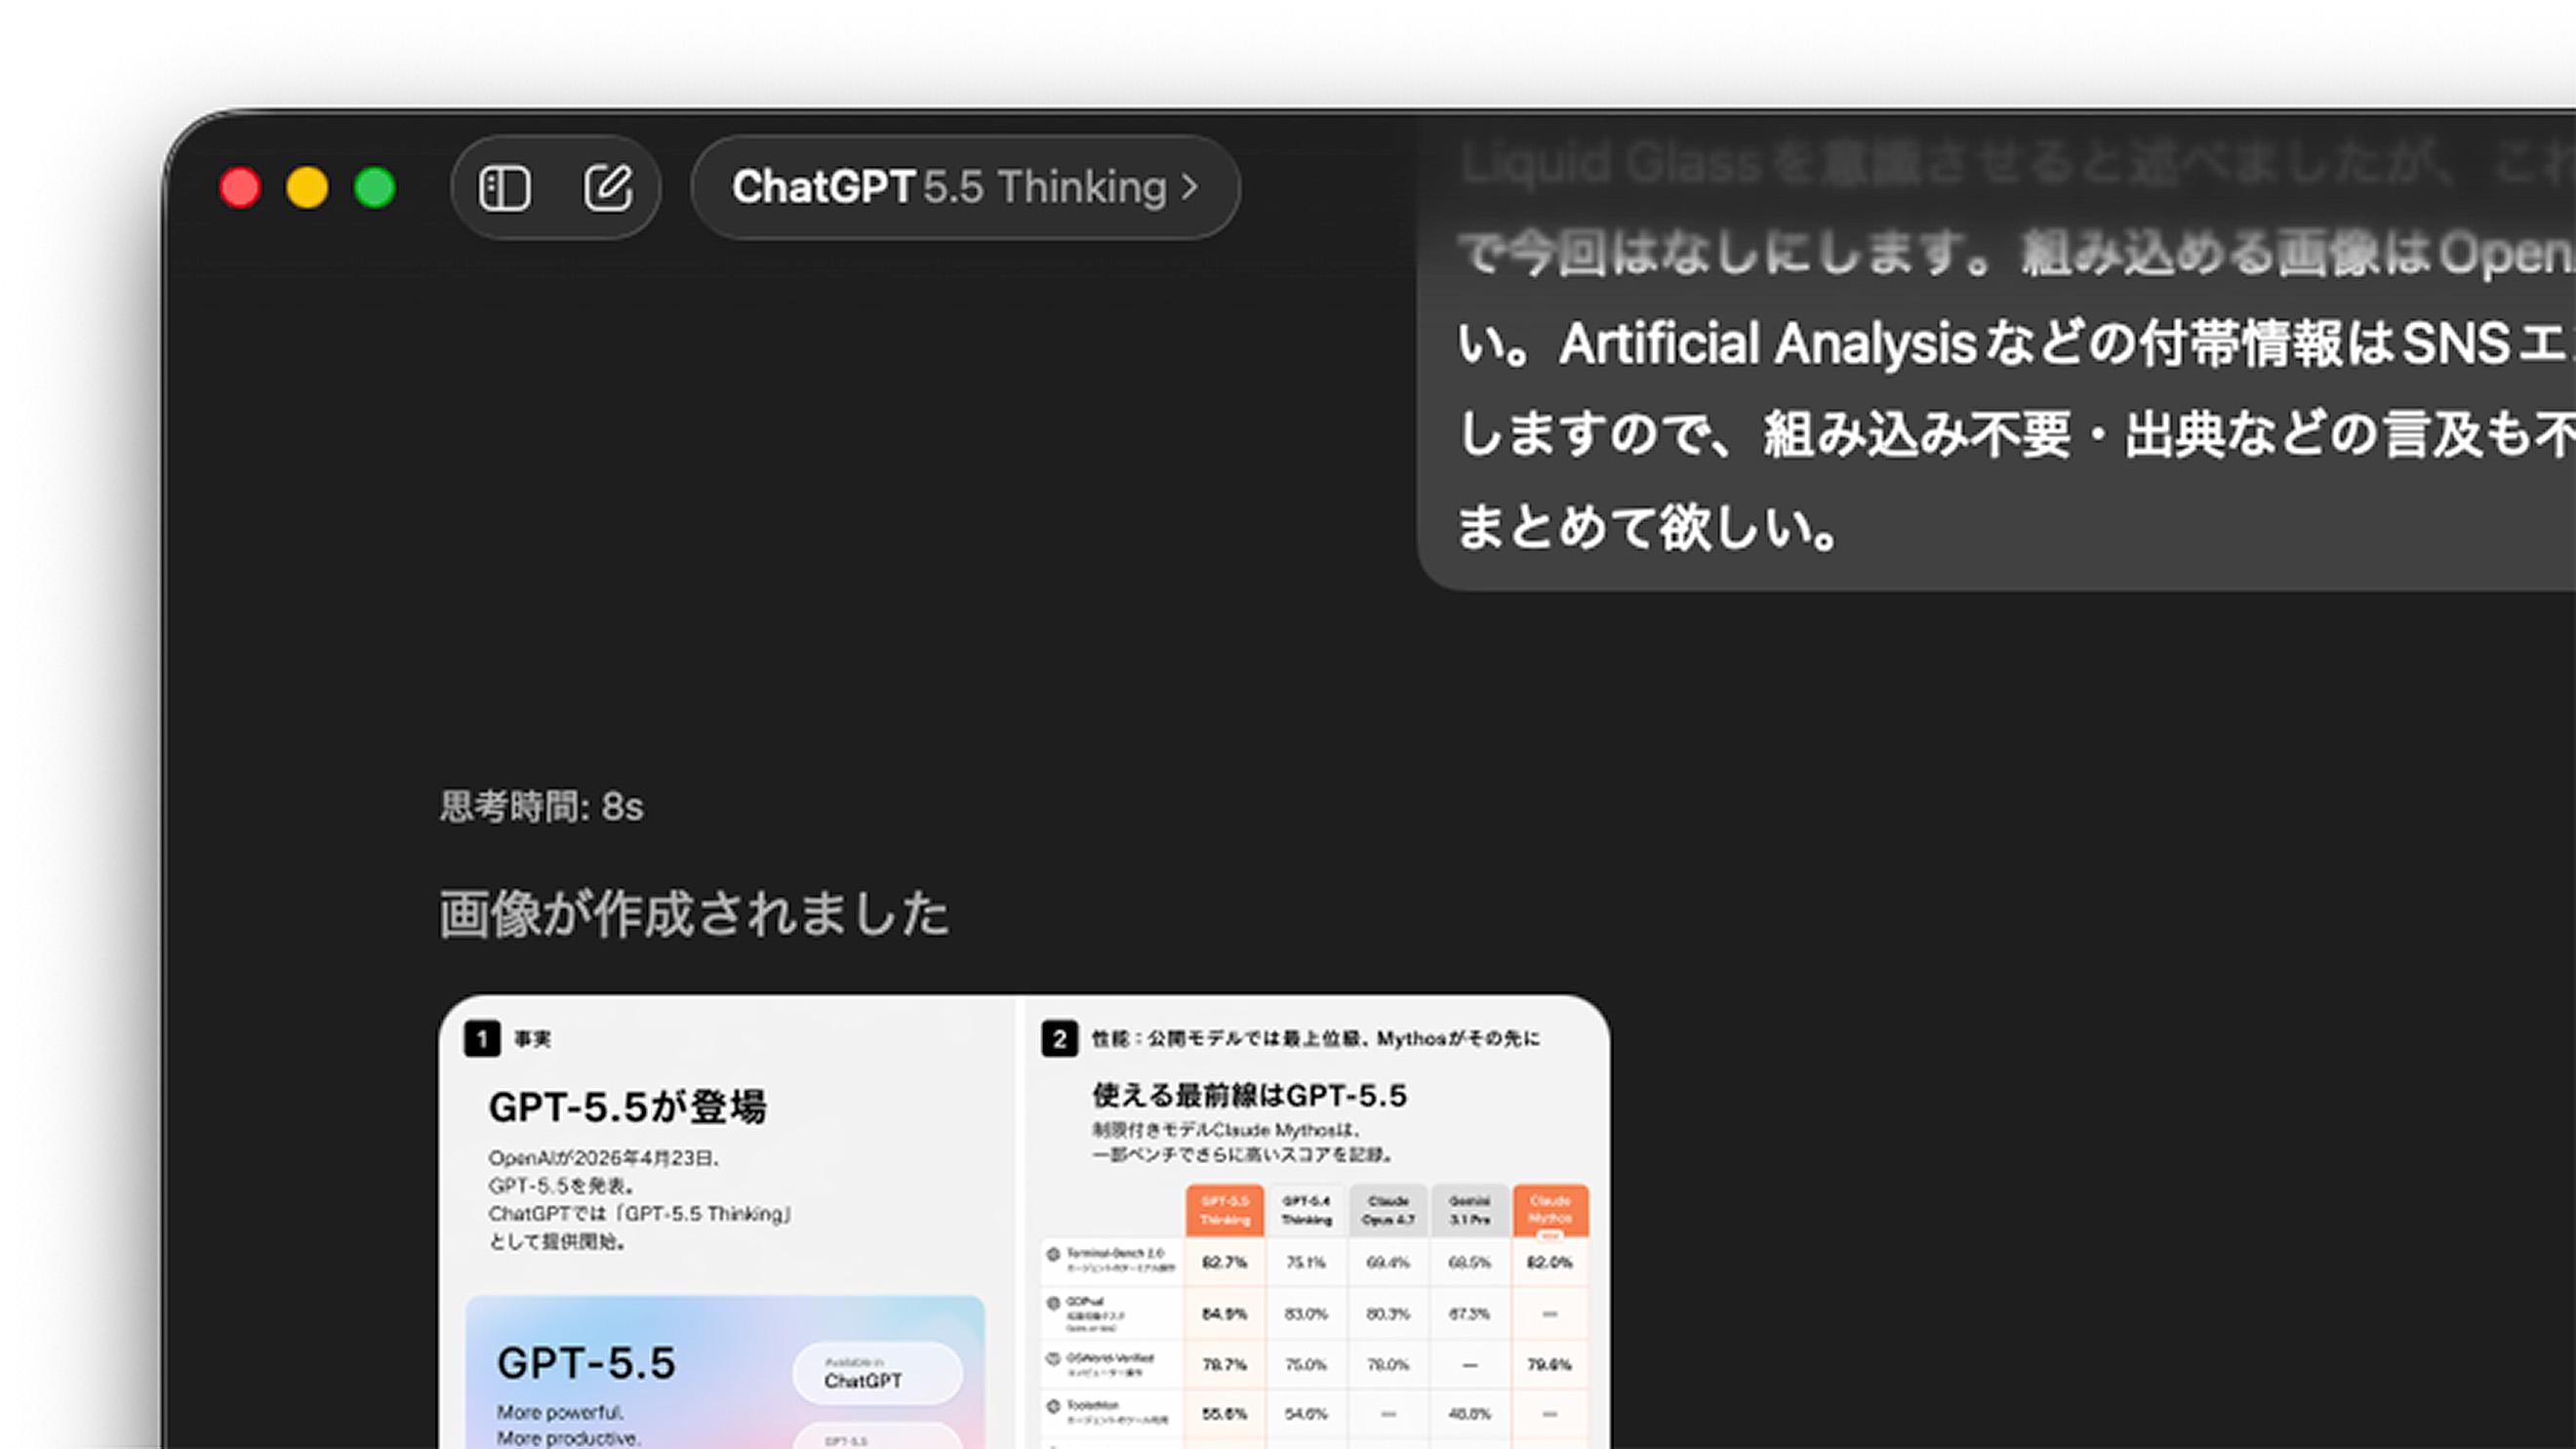The image size is (2576, 1449).
Task: Click the numbered badge 1 beside 事実
Action: [482, 1039]
